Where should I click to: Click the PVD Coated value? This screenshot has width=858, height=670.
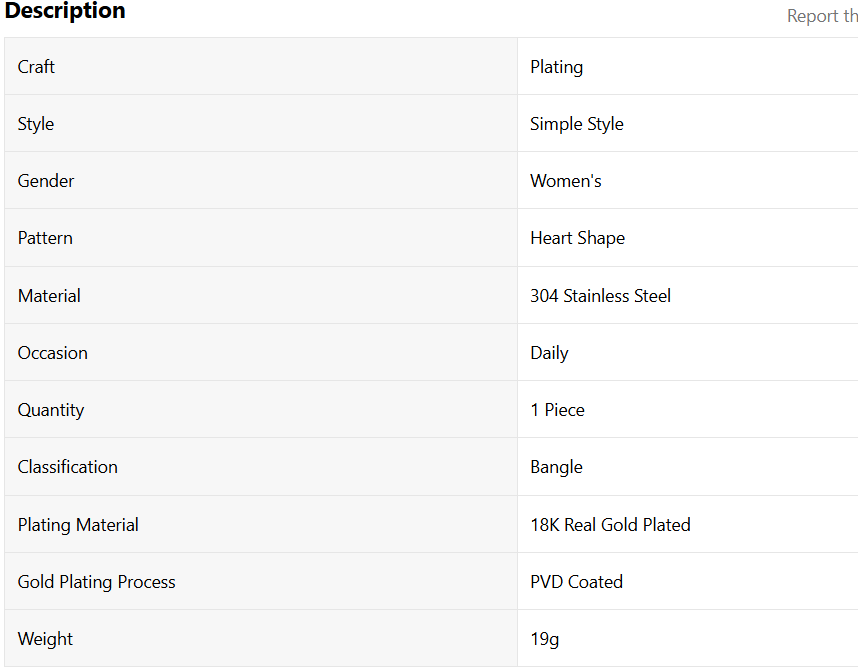coord(576,582)
